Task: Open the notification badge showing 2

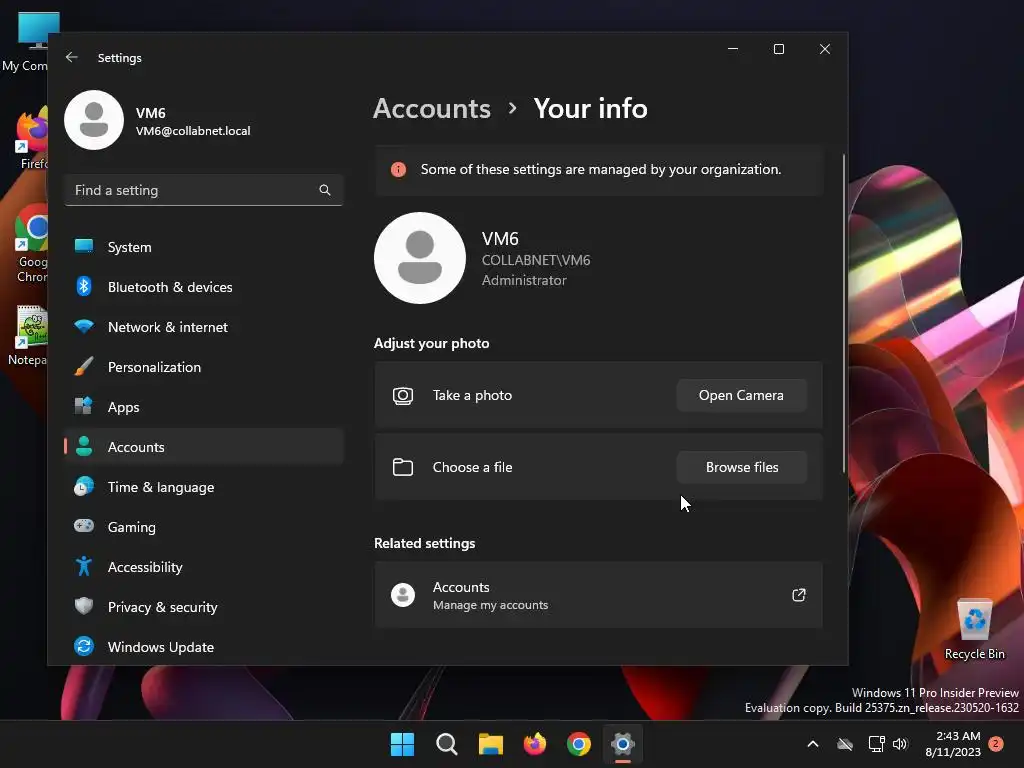Action: coord(996,743)
